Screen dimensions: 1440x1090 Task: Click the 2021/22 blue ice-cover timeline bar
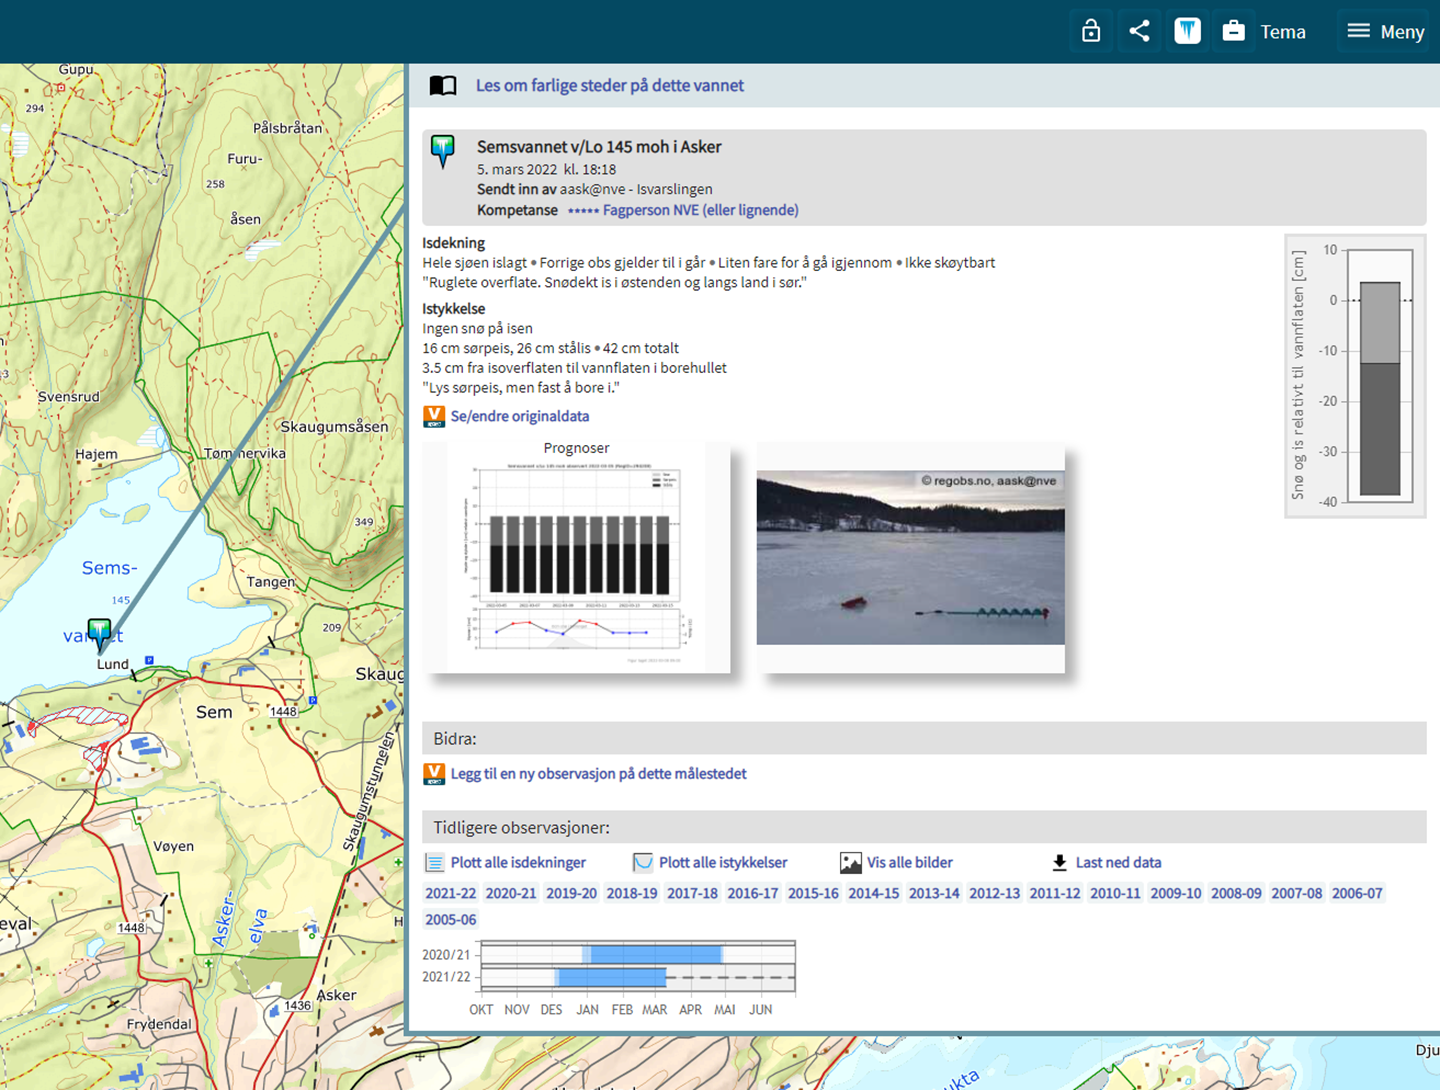point(611,977)
